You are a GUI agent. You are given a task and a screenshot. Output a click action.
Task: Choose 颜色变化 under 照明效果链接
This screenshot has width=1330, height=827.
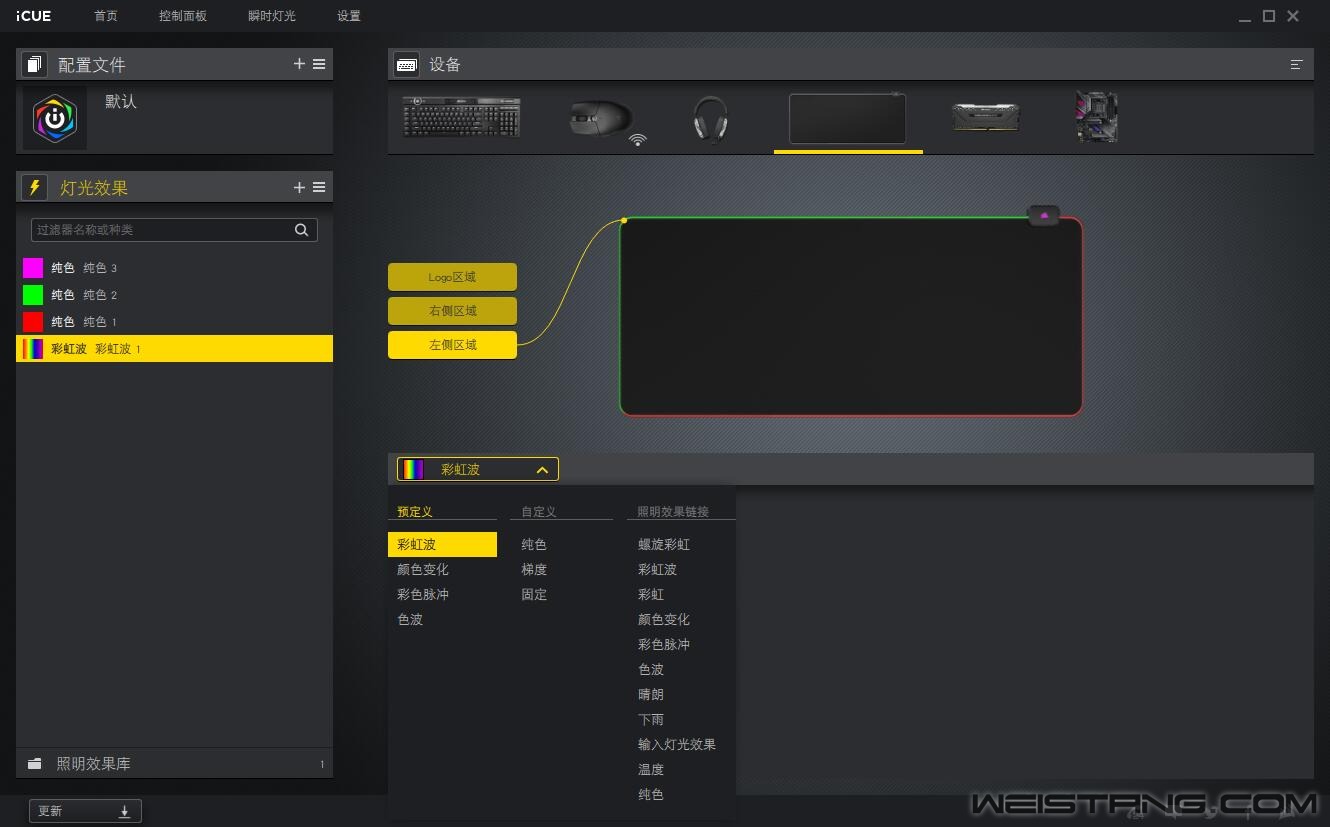pyautogui.click(x=664, y=620)
